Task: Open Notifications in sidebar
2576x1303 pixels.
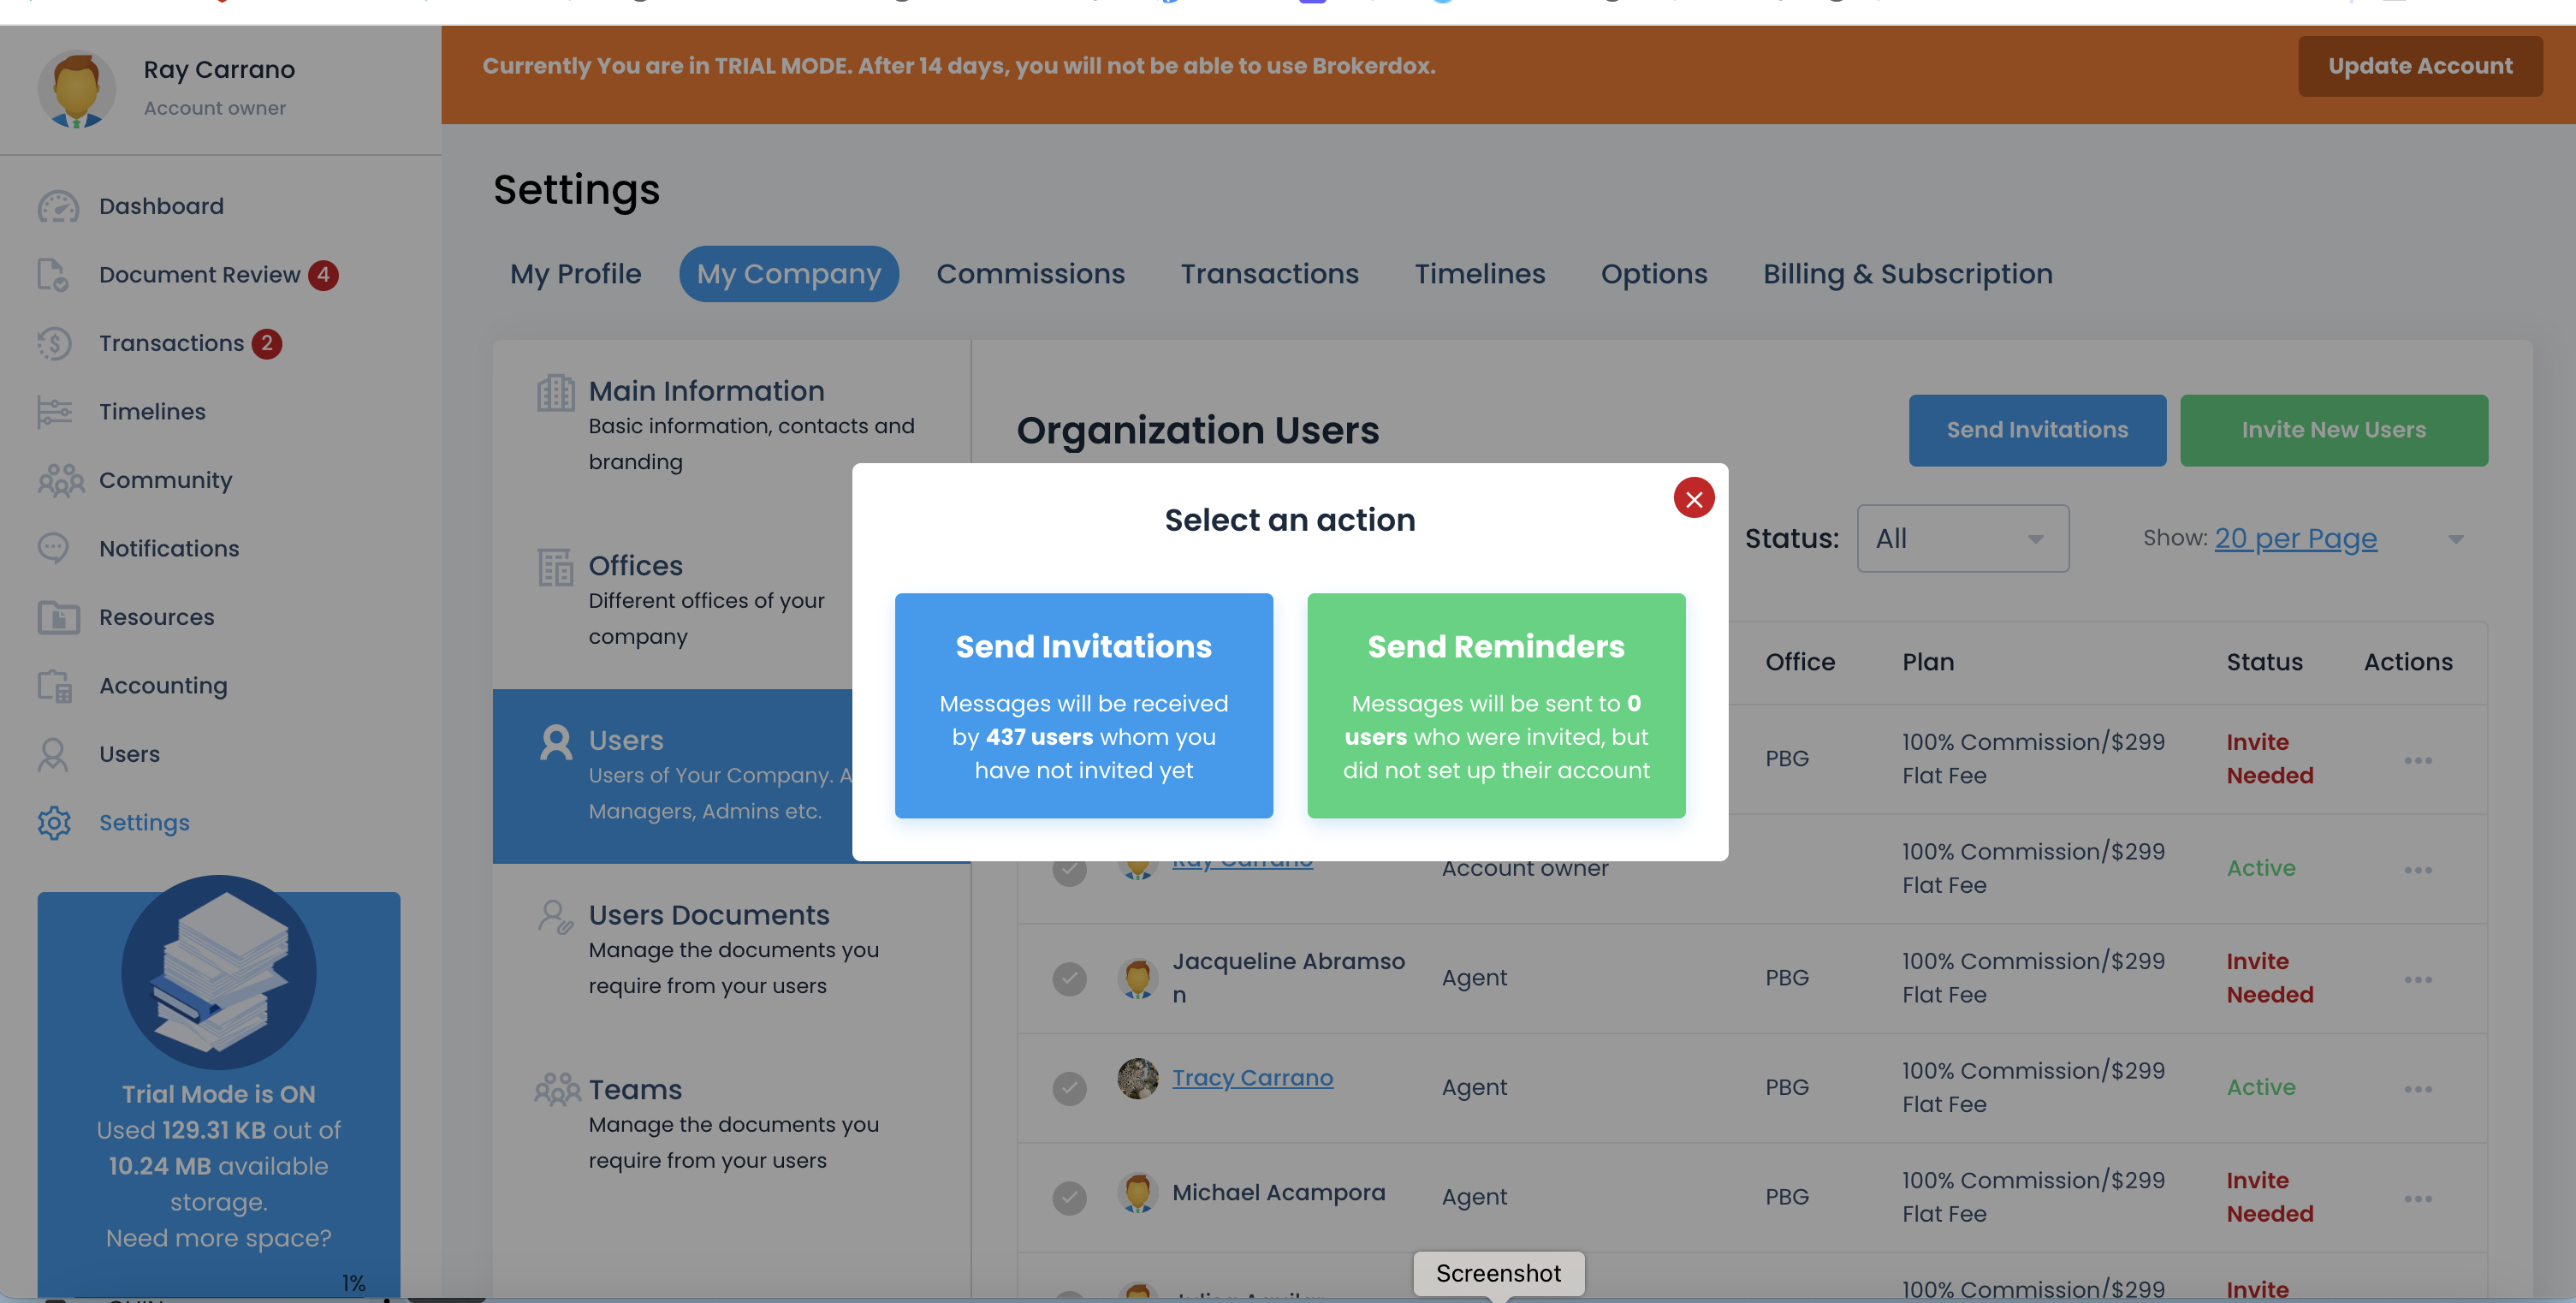Action: point(169,549)
